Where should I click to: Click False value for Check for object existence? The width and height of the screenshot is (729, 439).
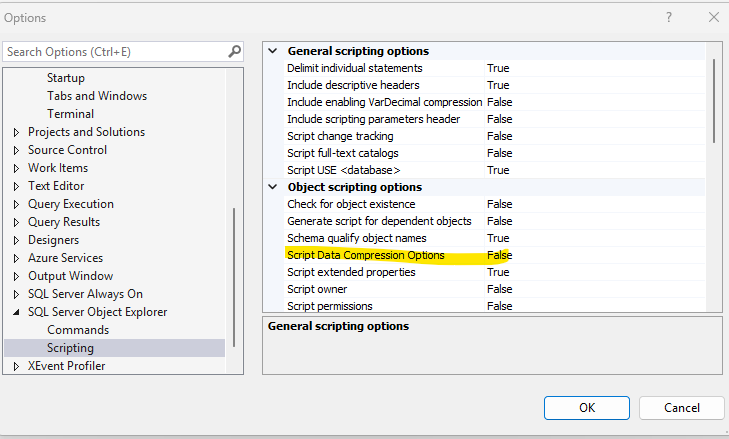[500, 204]
